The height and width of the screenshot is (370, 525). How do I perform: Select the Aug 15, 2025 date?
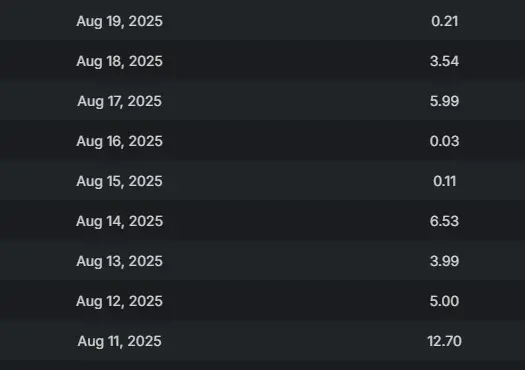[x=120, y=181]
